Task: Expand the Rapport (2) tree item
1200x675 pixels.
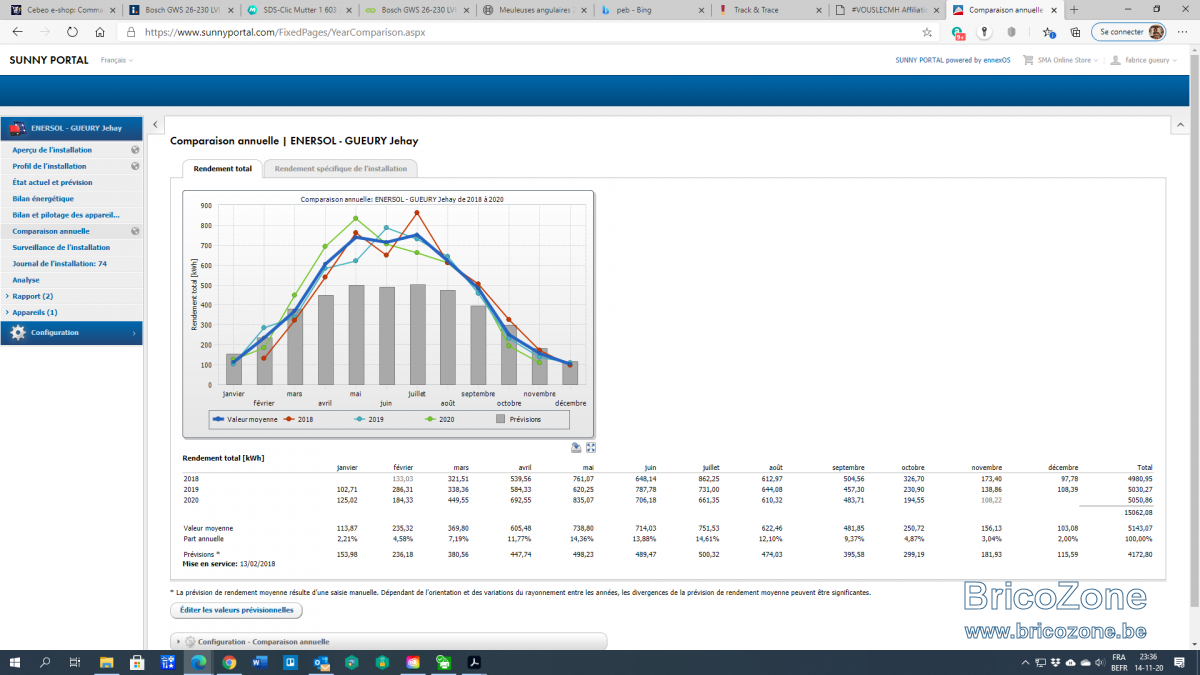Action: 30,296
